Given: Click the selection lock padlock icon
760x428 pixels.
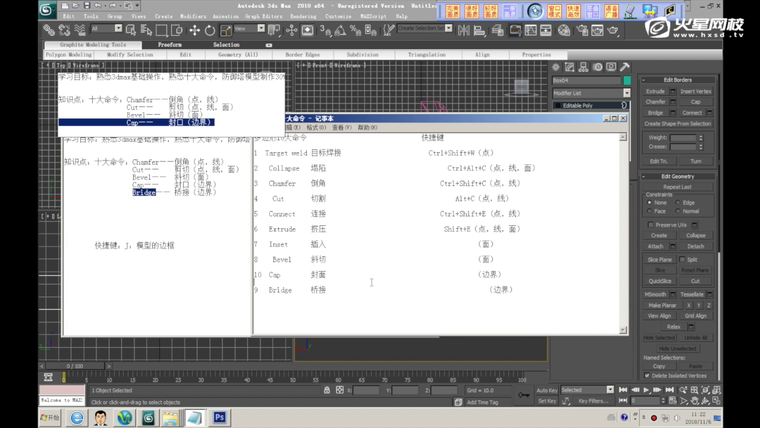Looking at the screenshot, I should [x=327, y=390].
